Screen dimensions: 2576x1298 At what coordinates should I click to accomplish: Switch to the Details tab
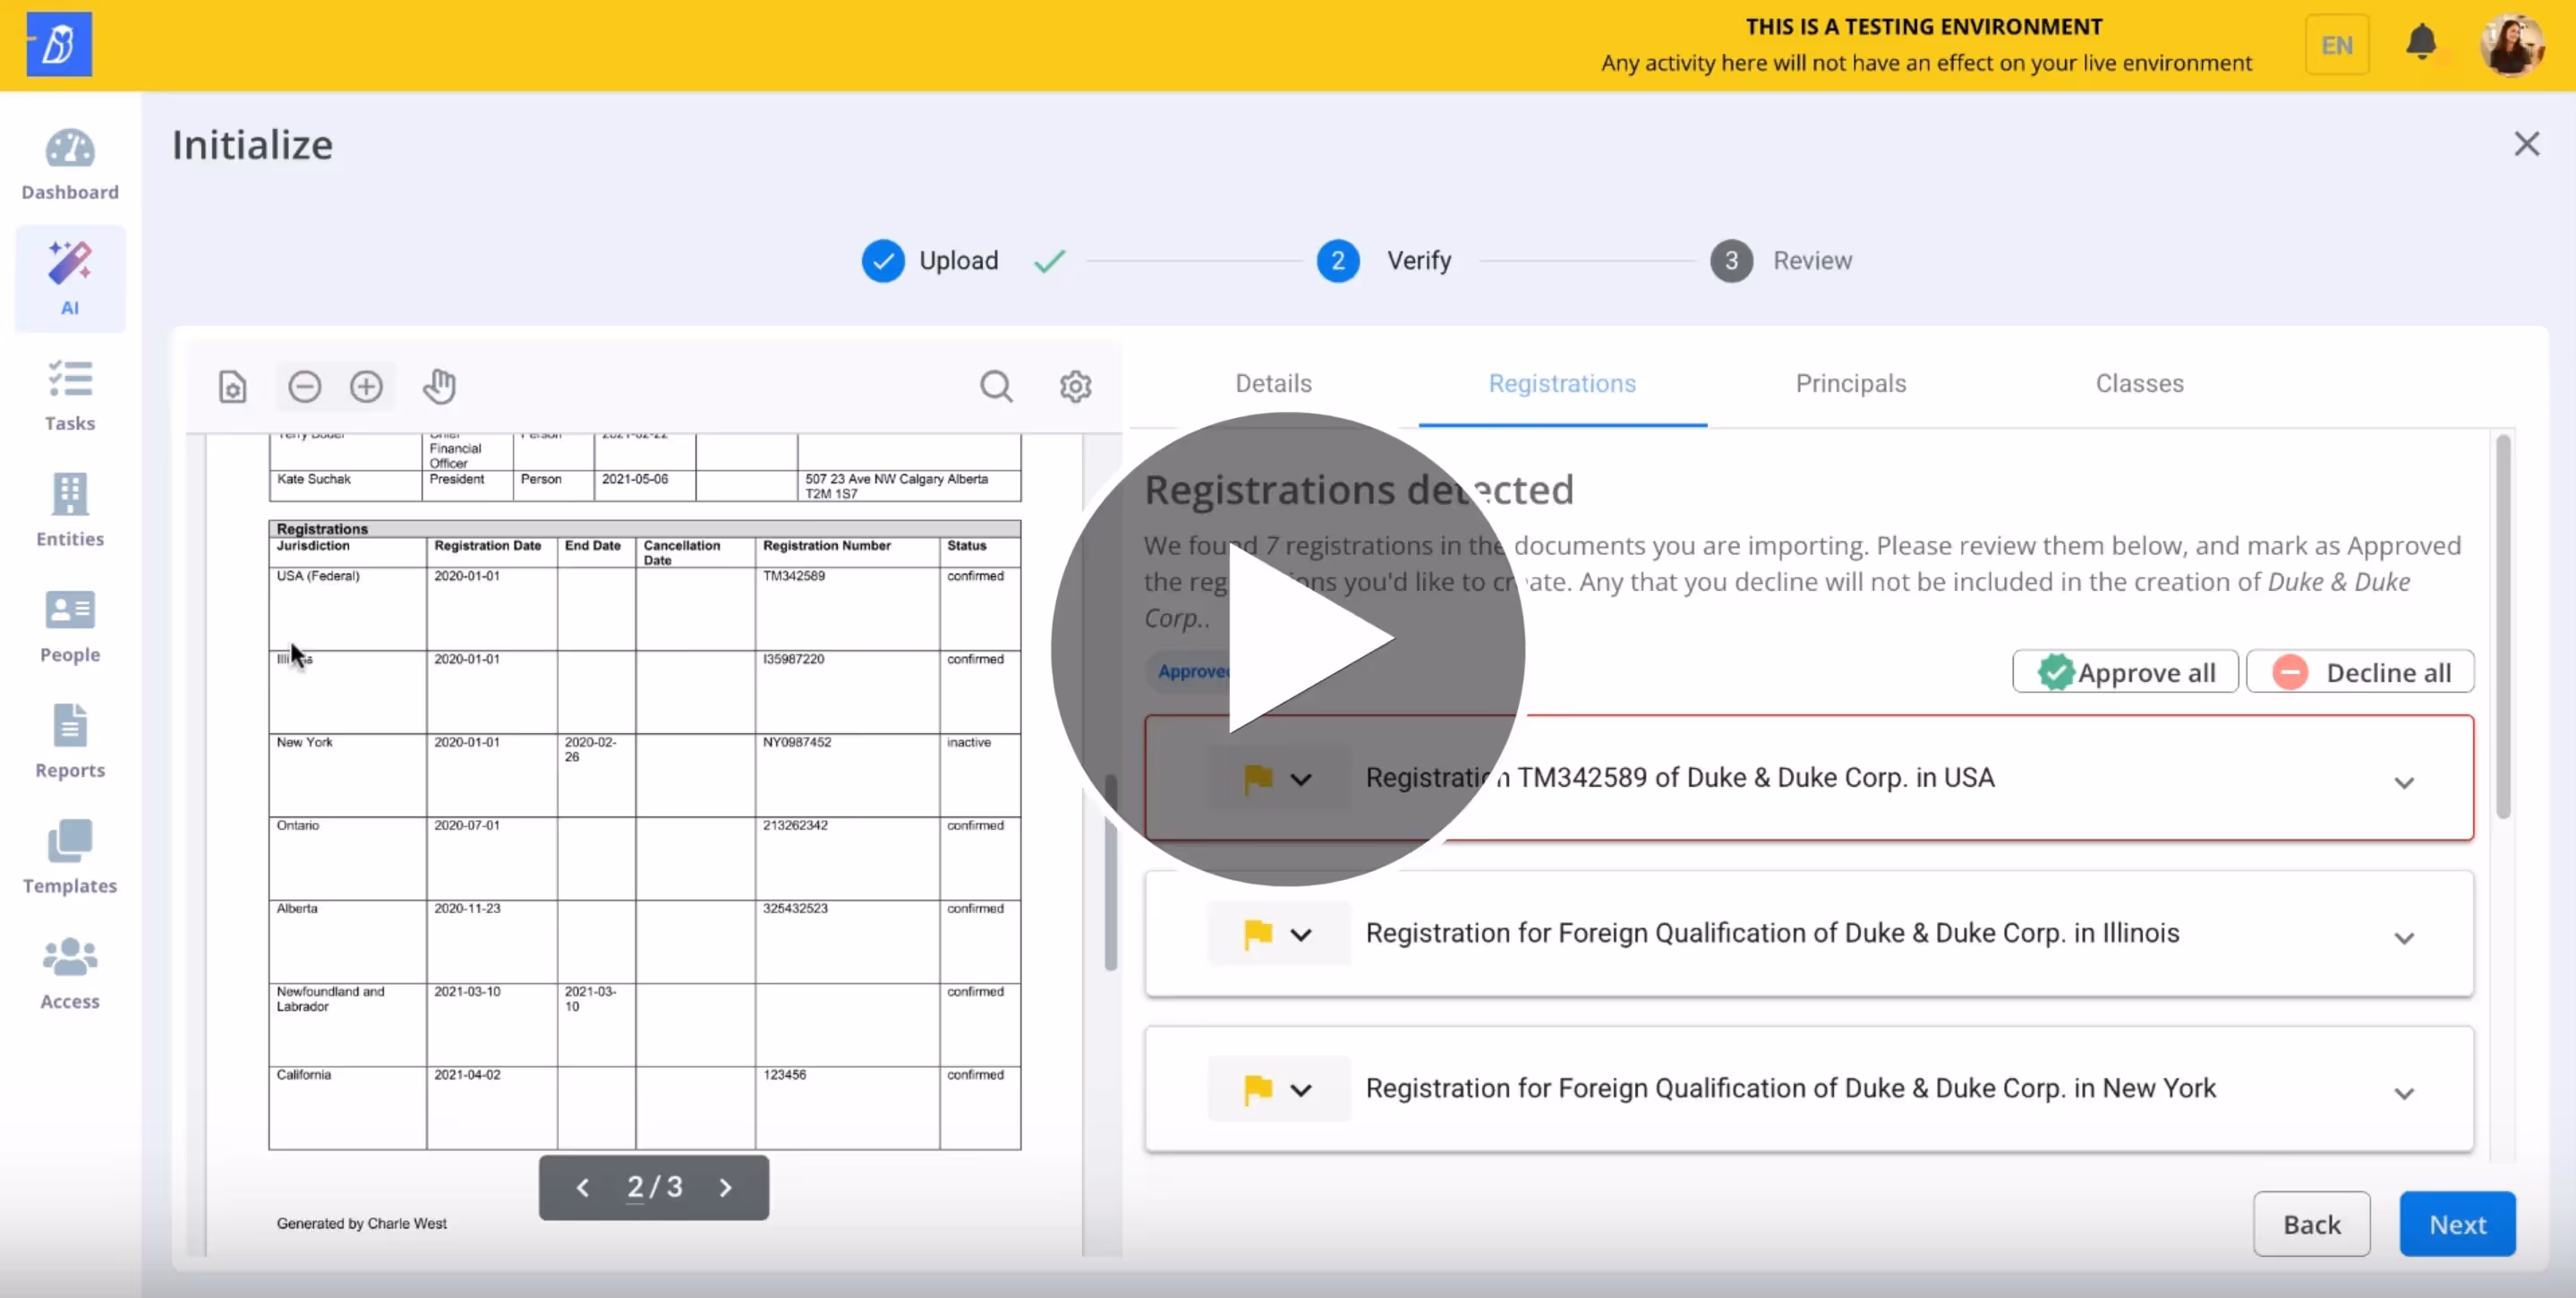pyautogui.click(x=1273, y=383)
